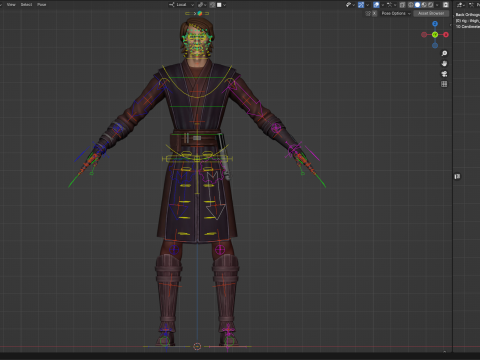Select the root circle control at feet center
The image size is (480, 360).
click(x=197, y=347)
